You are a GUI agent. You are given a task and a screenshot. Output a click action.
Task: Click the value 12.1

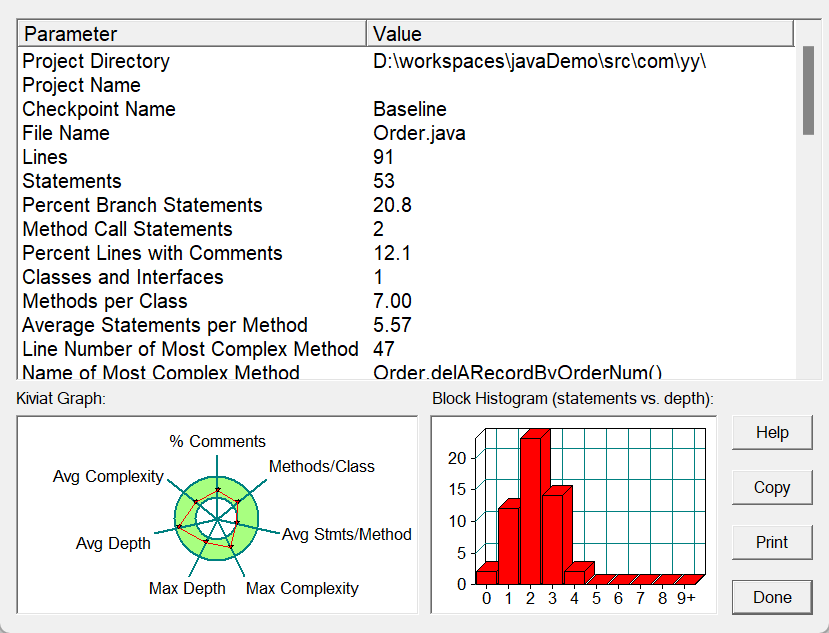coord(392,253)
